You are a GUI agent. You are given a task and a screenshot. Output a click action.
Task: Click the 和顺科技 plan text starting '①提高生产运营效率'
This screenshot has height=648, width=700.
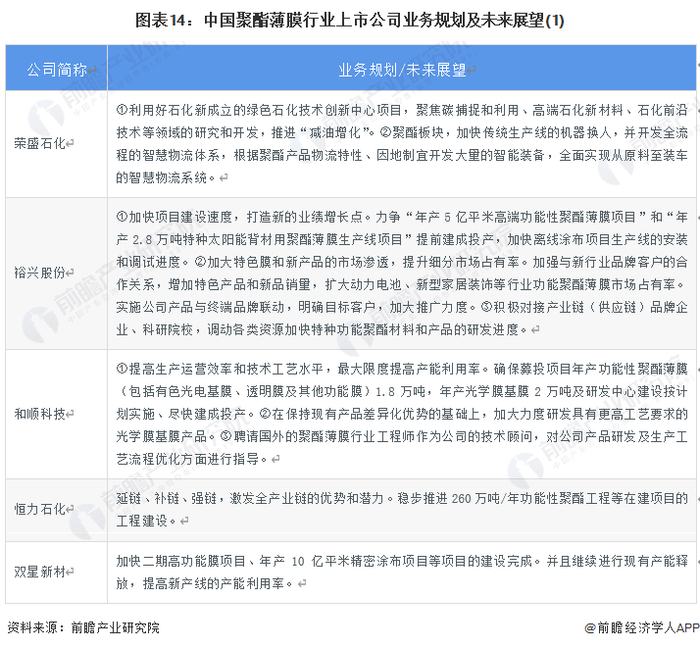pos(402,414)
